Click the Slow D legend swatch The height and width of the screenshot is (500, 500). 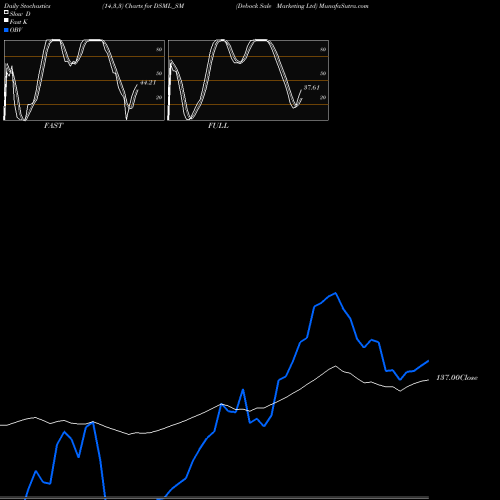[6, 12]
